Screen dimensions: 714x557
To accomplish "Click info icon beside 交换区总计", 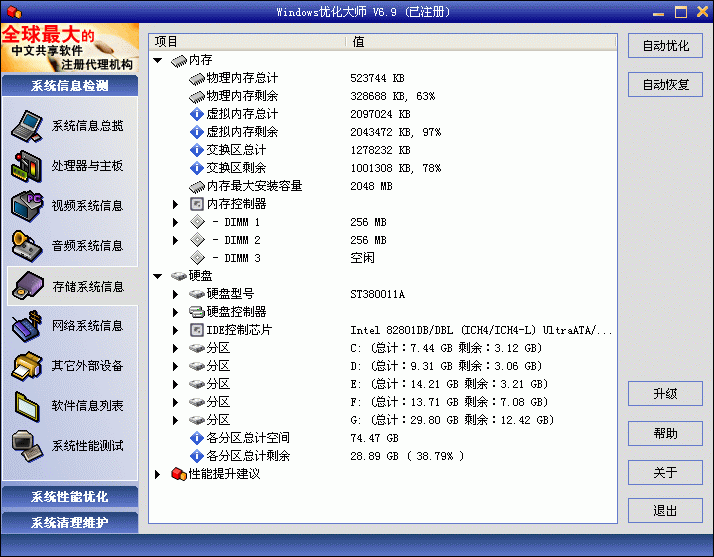I will click(197, 150).
